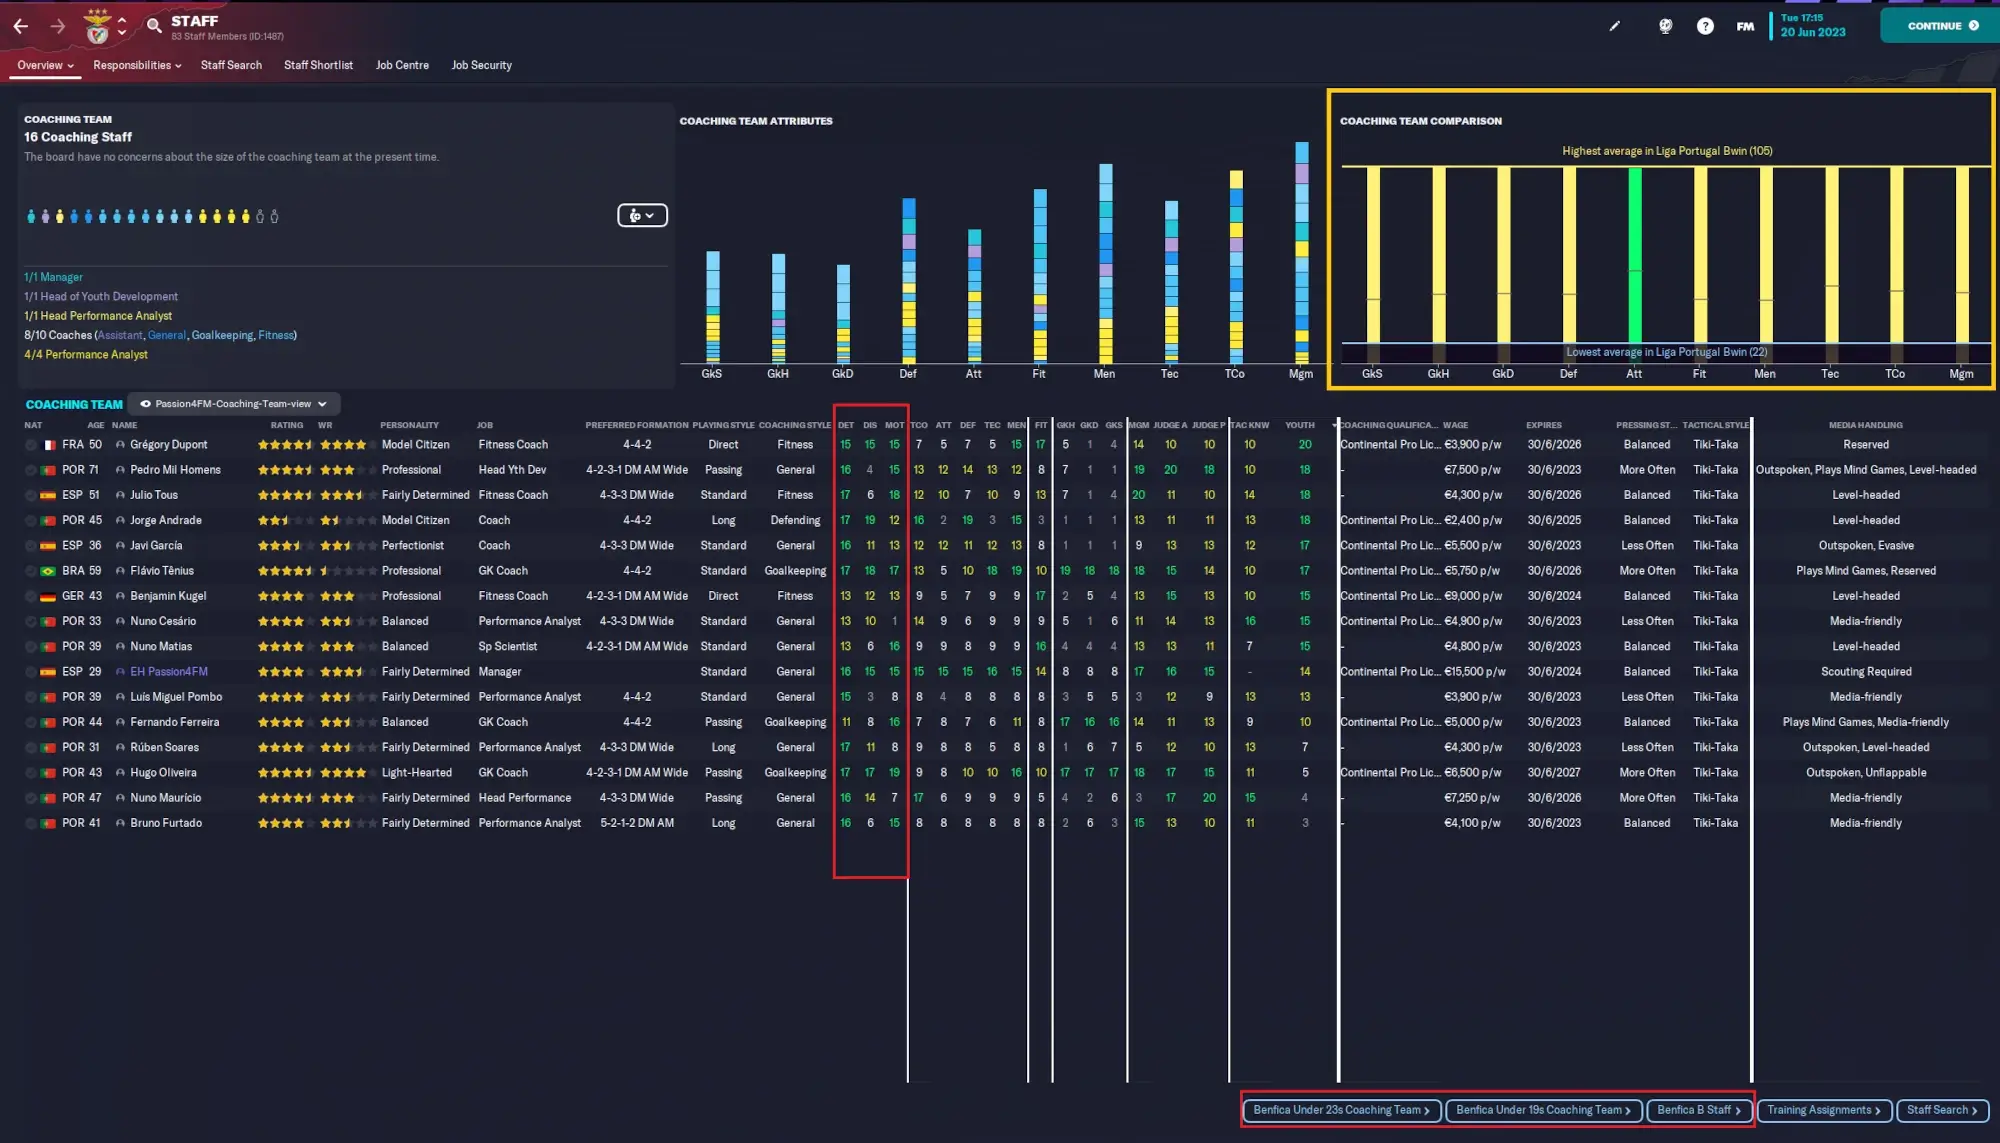The height and width of the screenshot is (1143, 2000).
Task: Click the Spain flag beside Julio Tous
Action: [x=48, y=495]
